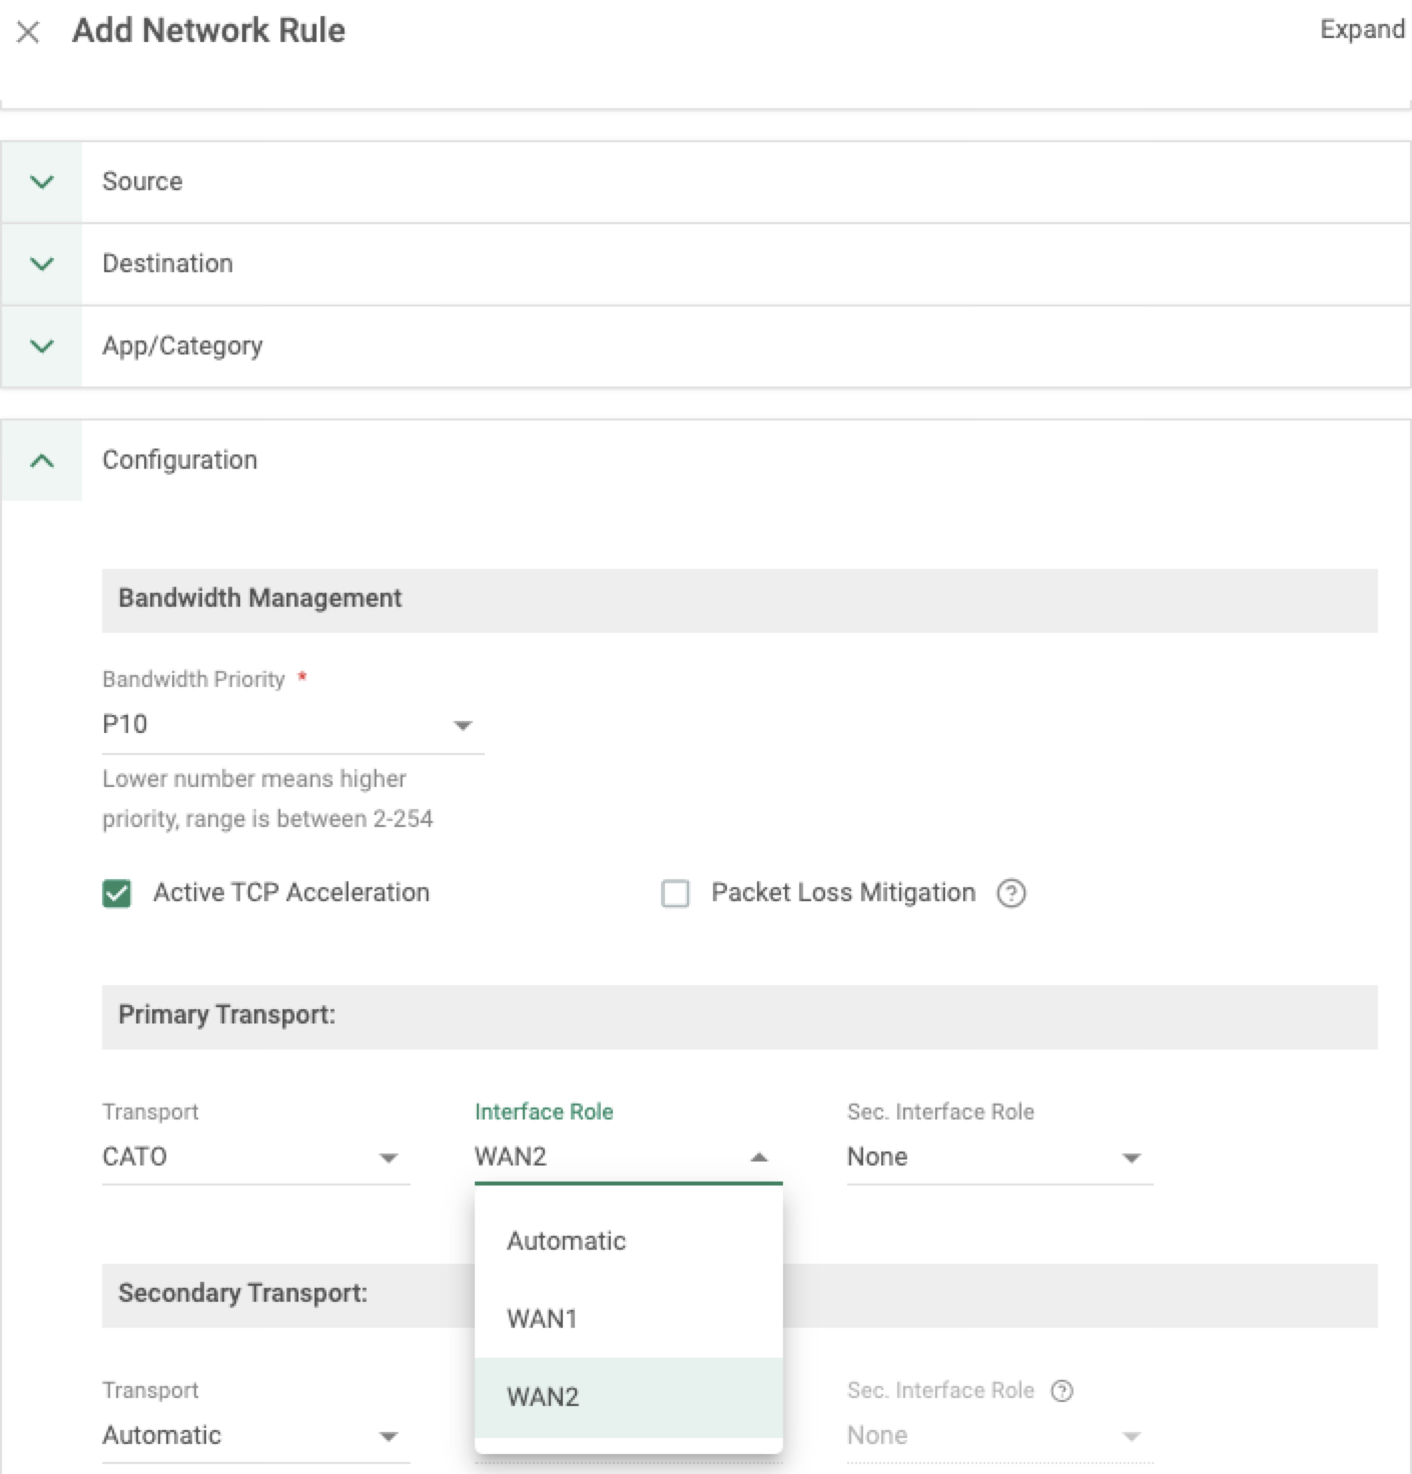
Task: Open the Bandwidth Priority P10 dropdown
Action: click(x=292, y=725)
